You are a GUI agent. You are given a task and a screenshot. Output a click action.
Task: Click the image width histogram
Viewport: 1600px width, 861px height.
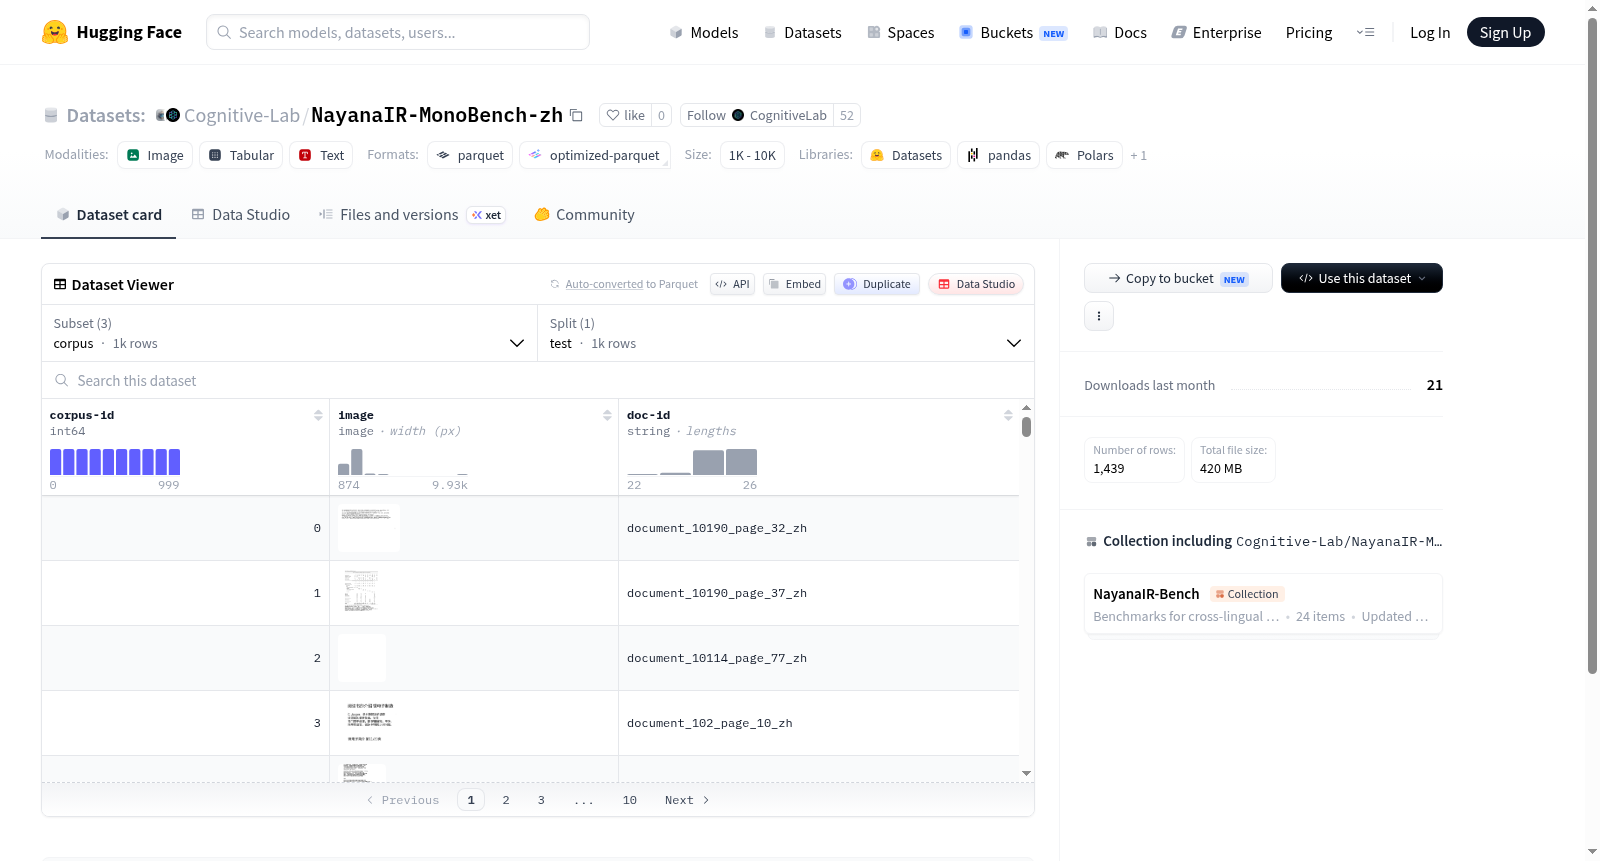403,462
